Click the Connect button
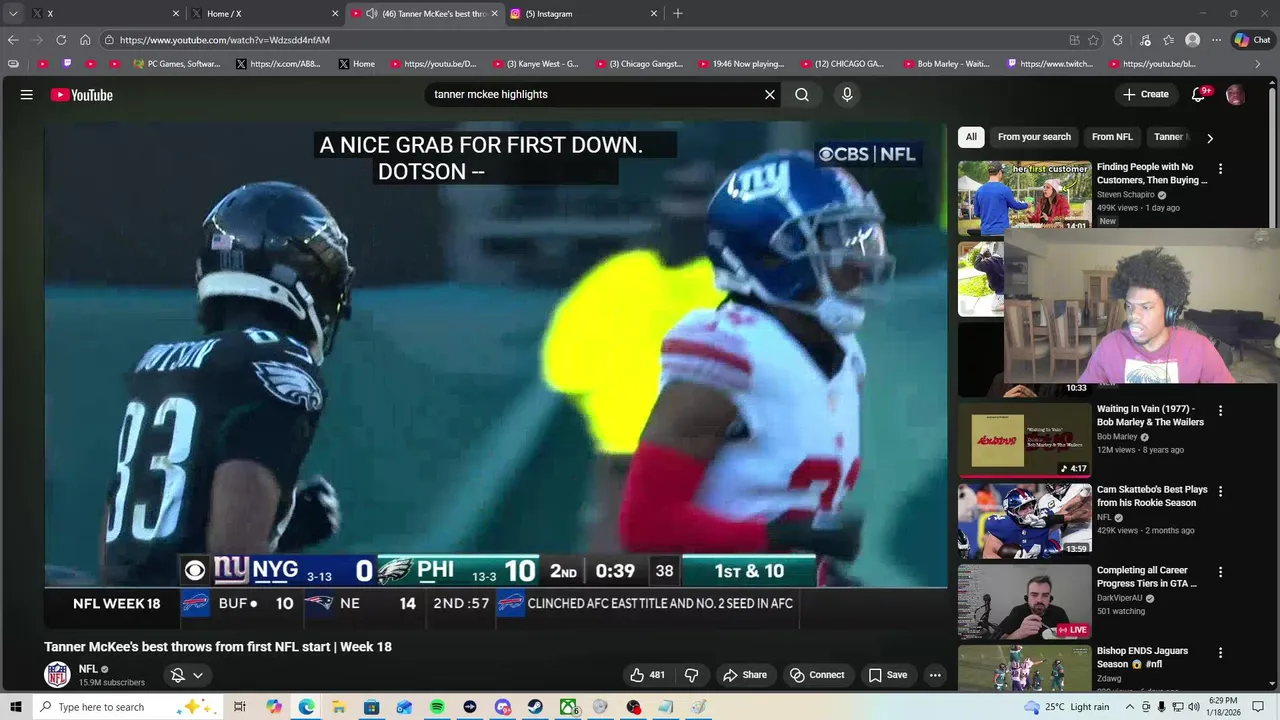1280x720 pixels. point(817,675)
